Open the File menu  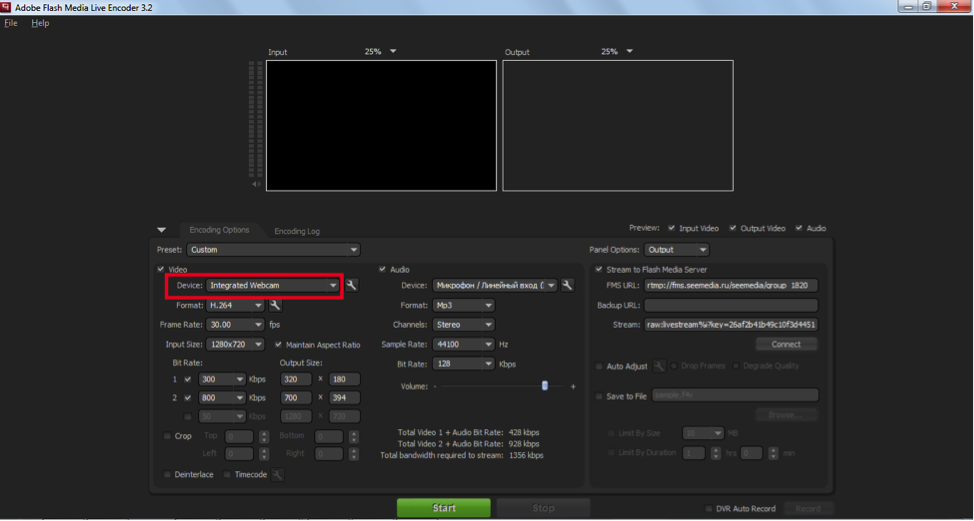(x=11, y=23)
